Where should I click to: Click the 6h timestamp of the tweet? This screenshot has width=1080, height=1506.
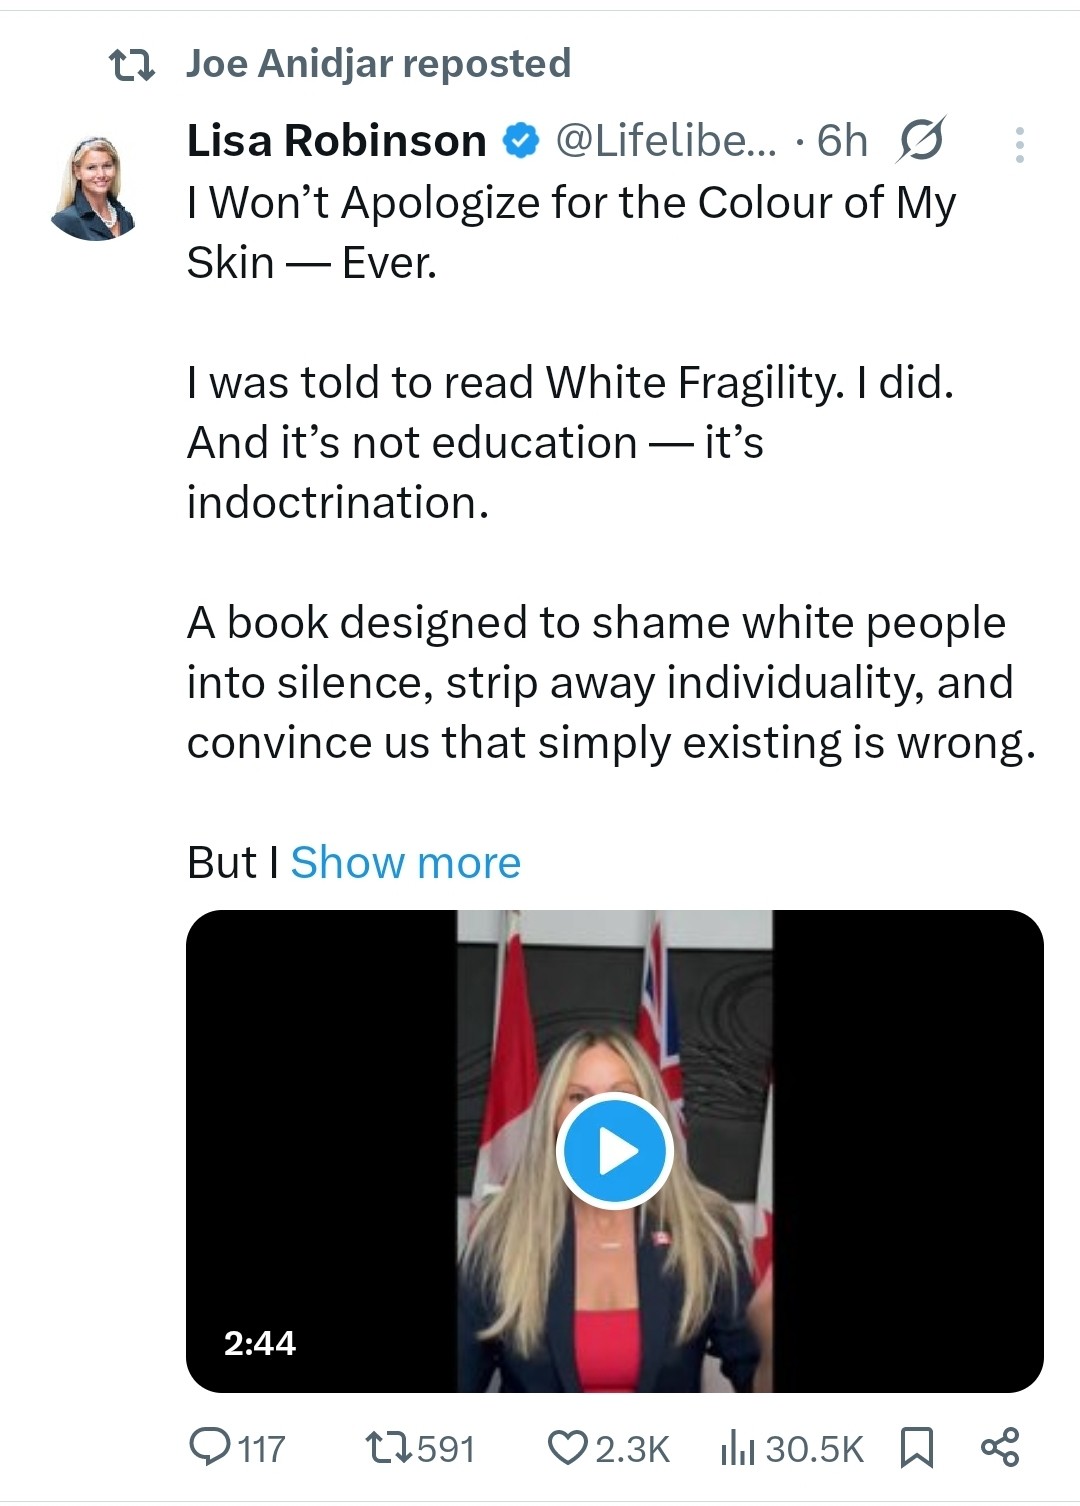tap(842, 141)
